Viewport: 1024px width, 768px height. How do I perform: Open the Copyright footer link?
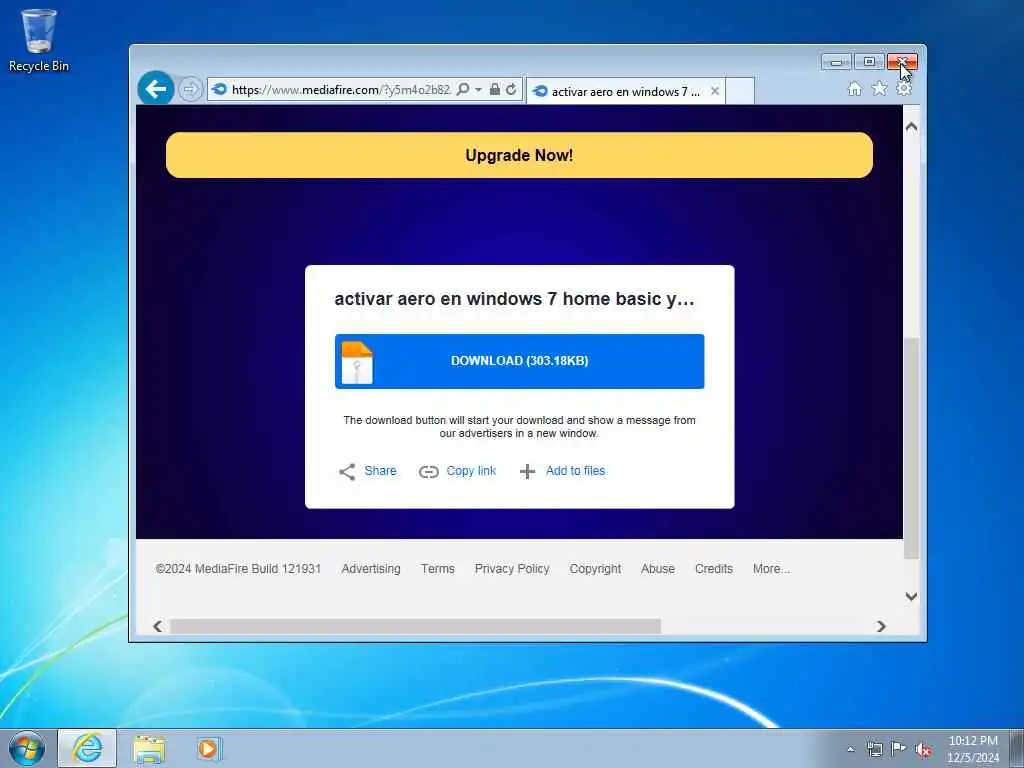tap(595, 569)
